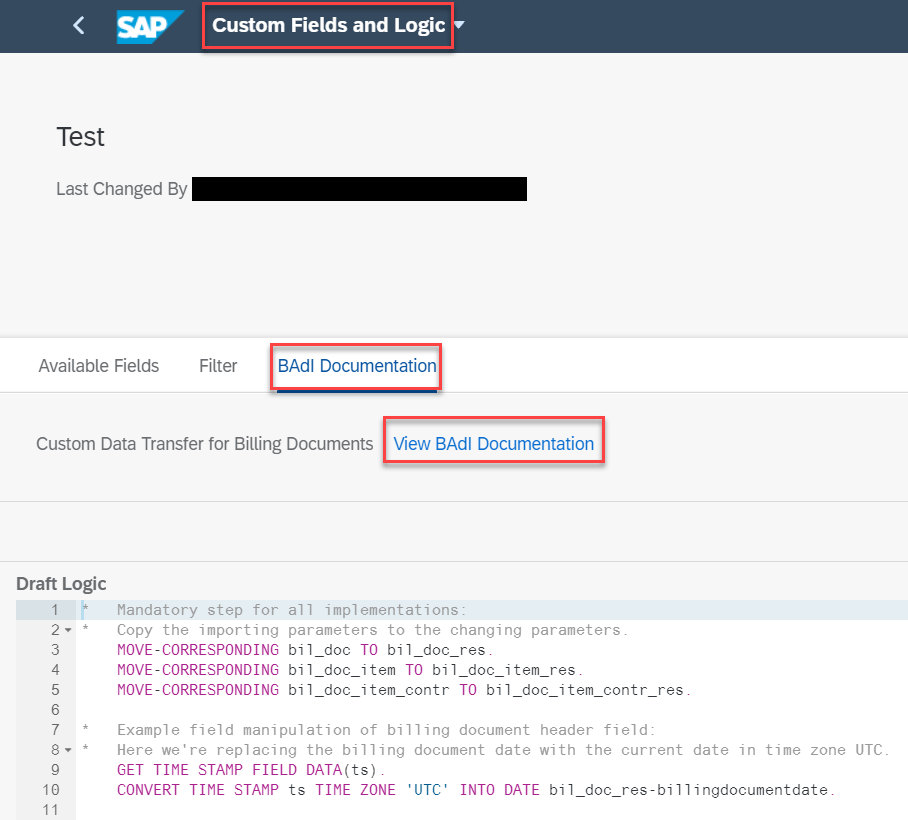Screen dimensions: 908x820
Task: Click the CONVERT TIME STAMP code line
Action: click(475, 790)
